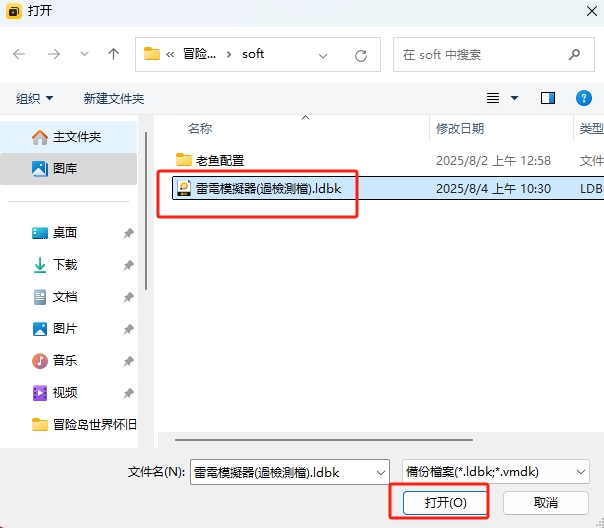Open recent locations chevron
Viewport: 604px width, 528px height.
pyautogui.click(x=84, y=54)
